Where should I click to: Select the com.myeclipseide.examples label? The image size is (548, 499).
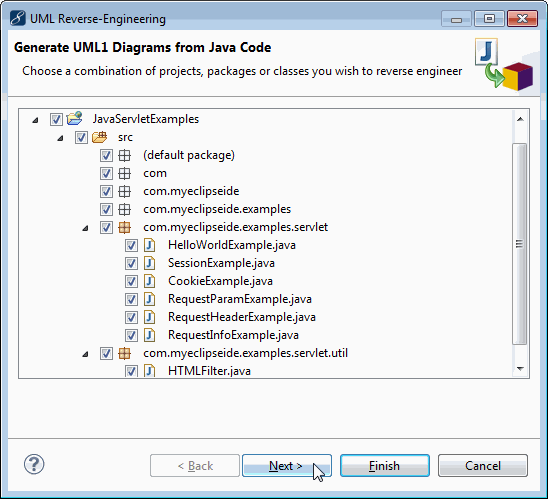pyautogui.click(x=217, y=209)
